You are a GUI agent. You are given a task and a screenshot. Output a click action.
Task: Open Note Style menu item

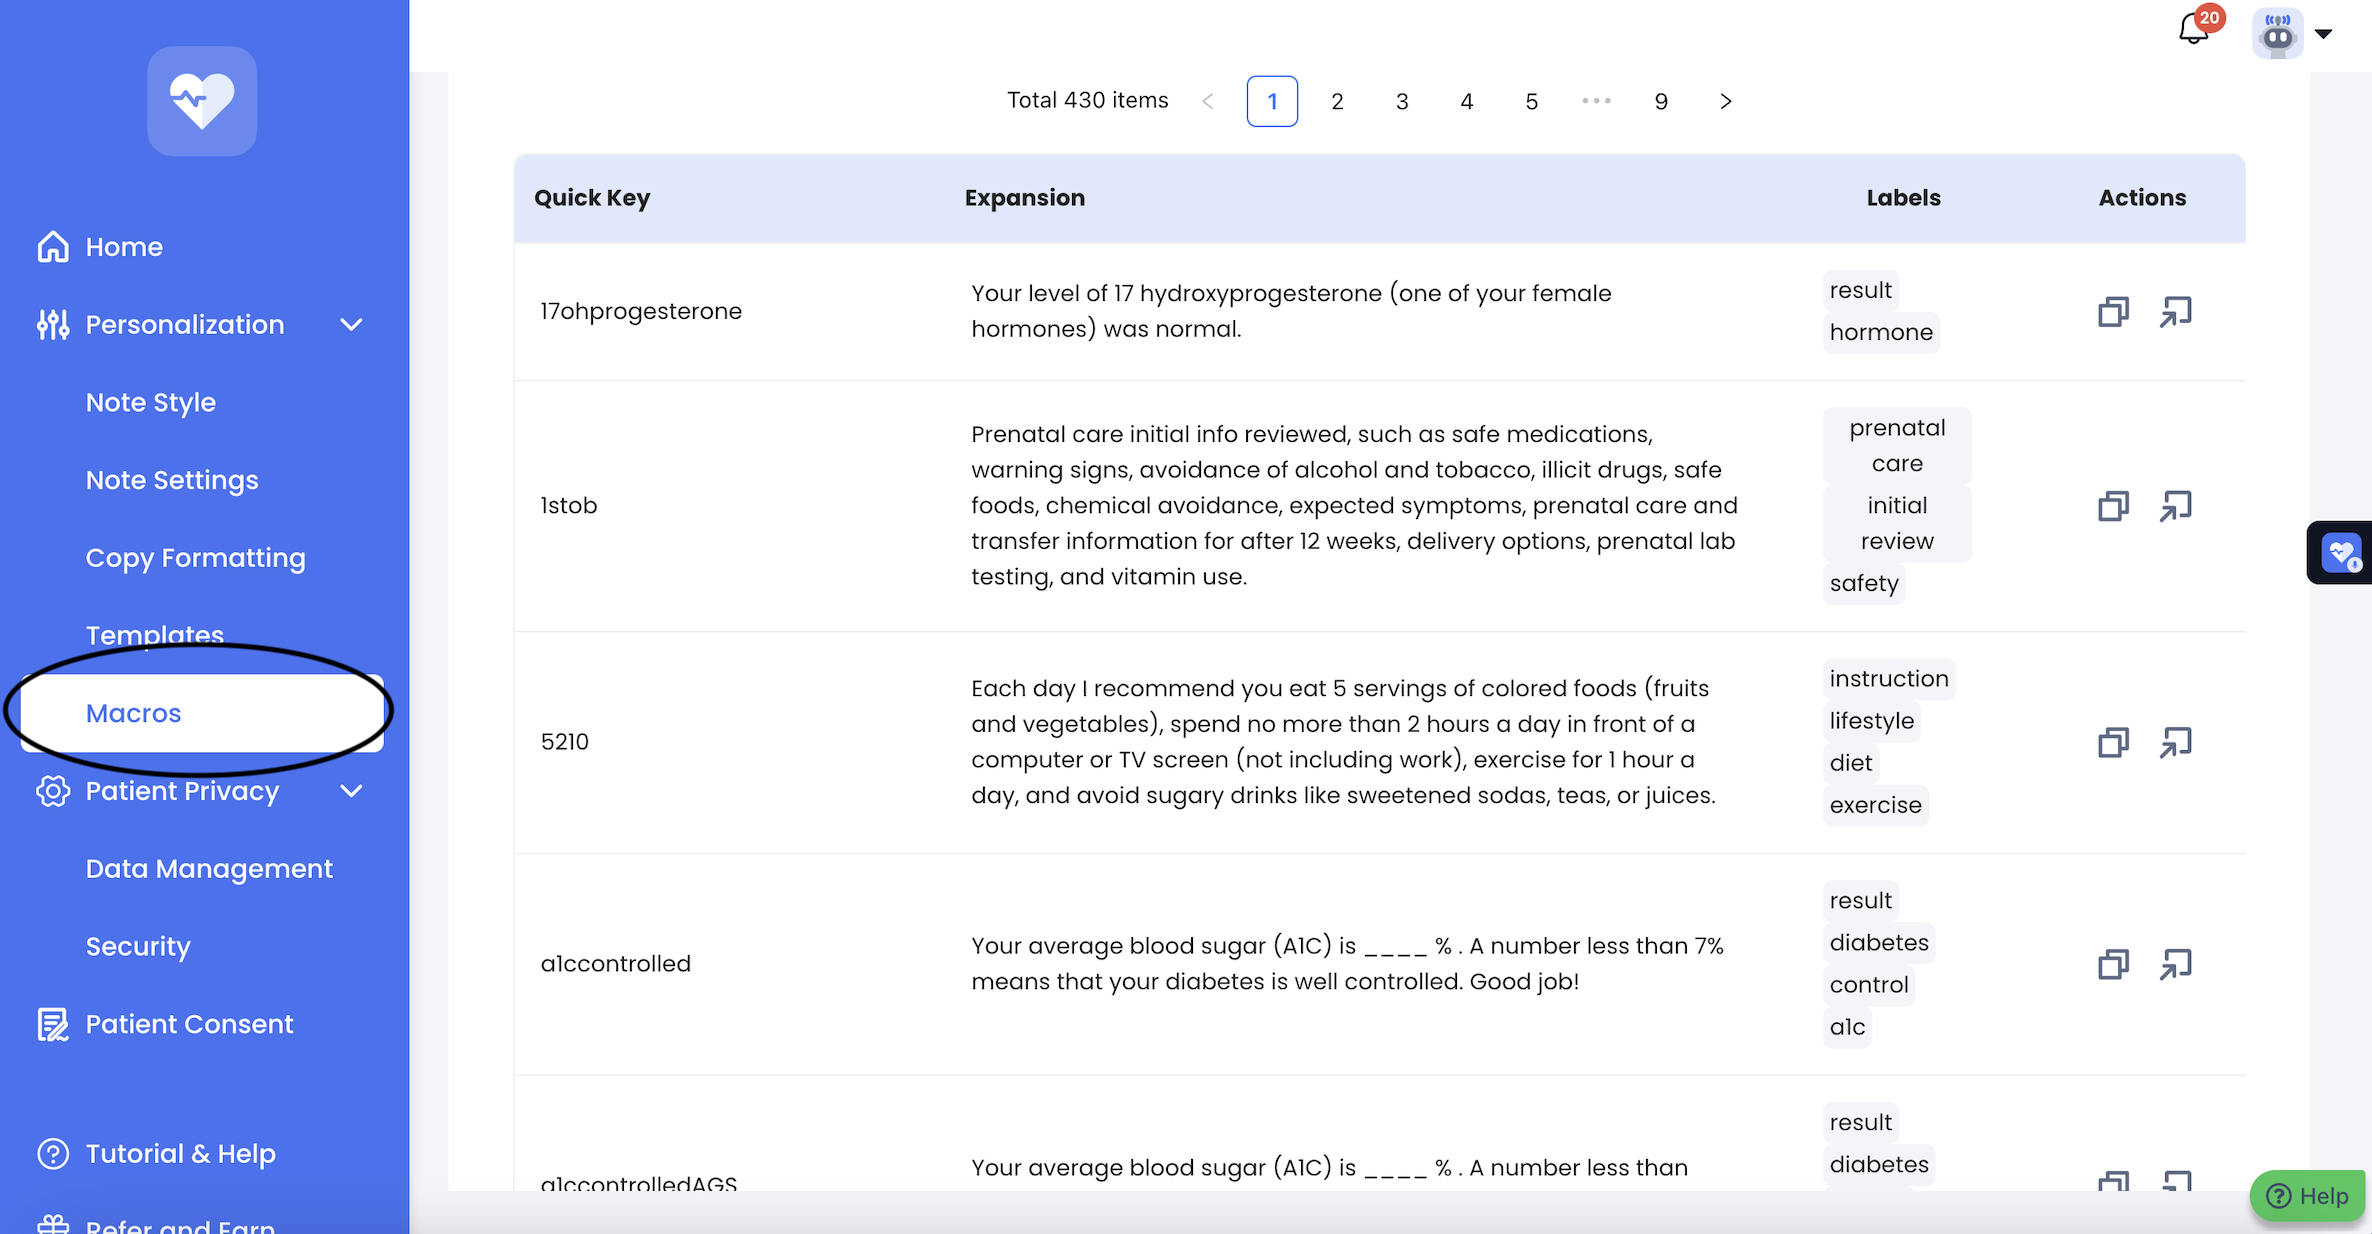pyautogui.click(x=151, y=402)
